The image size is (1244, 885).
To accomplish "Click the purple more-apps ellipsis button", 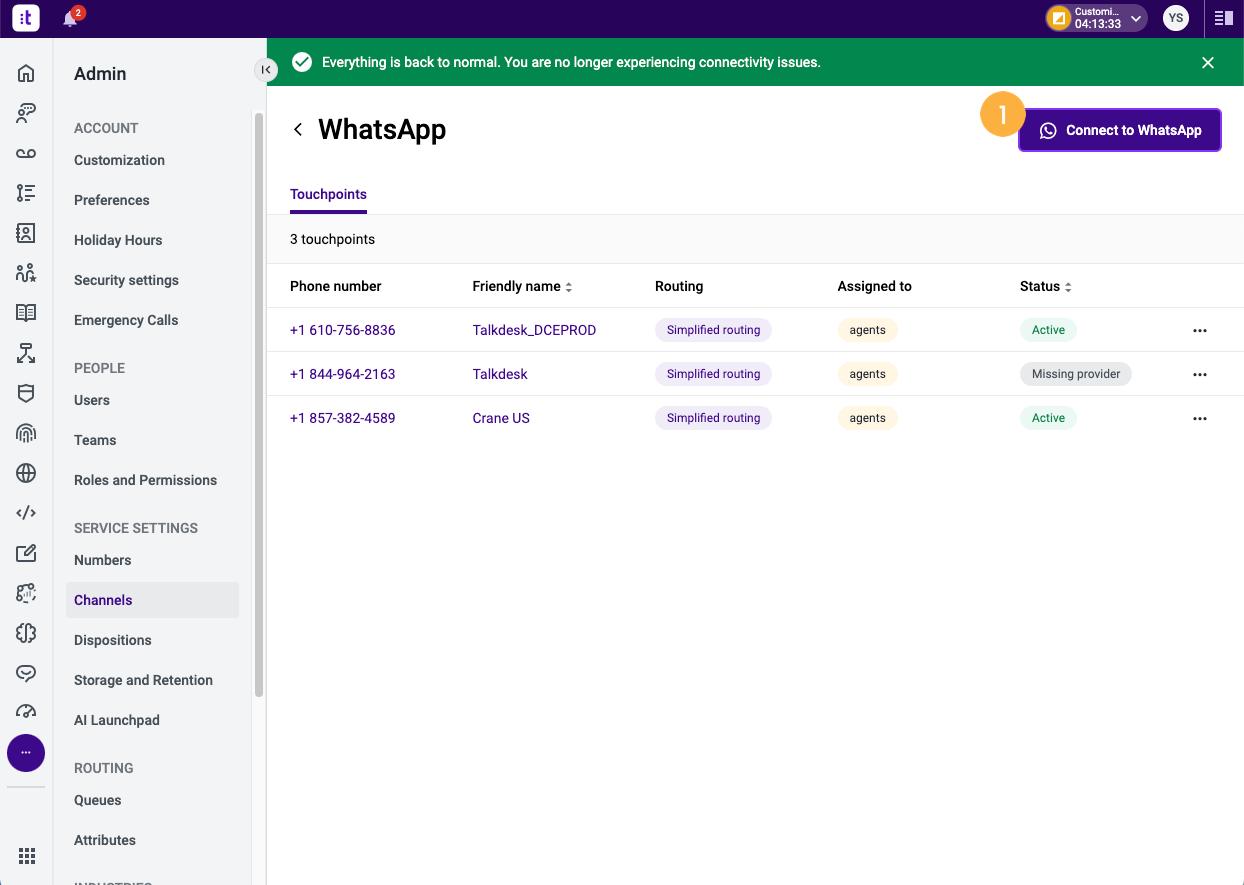I will tap(26, 753).
